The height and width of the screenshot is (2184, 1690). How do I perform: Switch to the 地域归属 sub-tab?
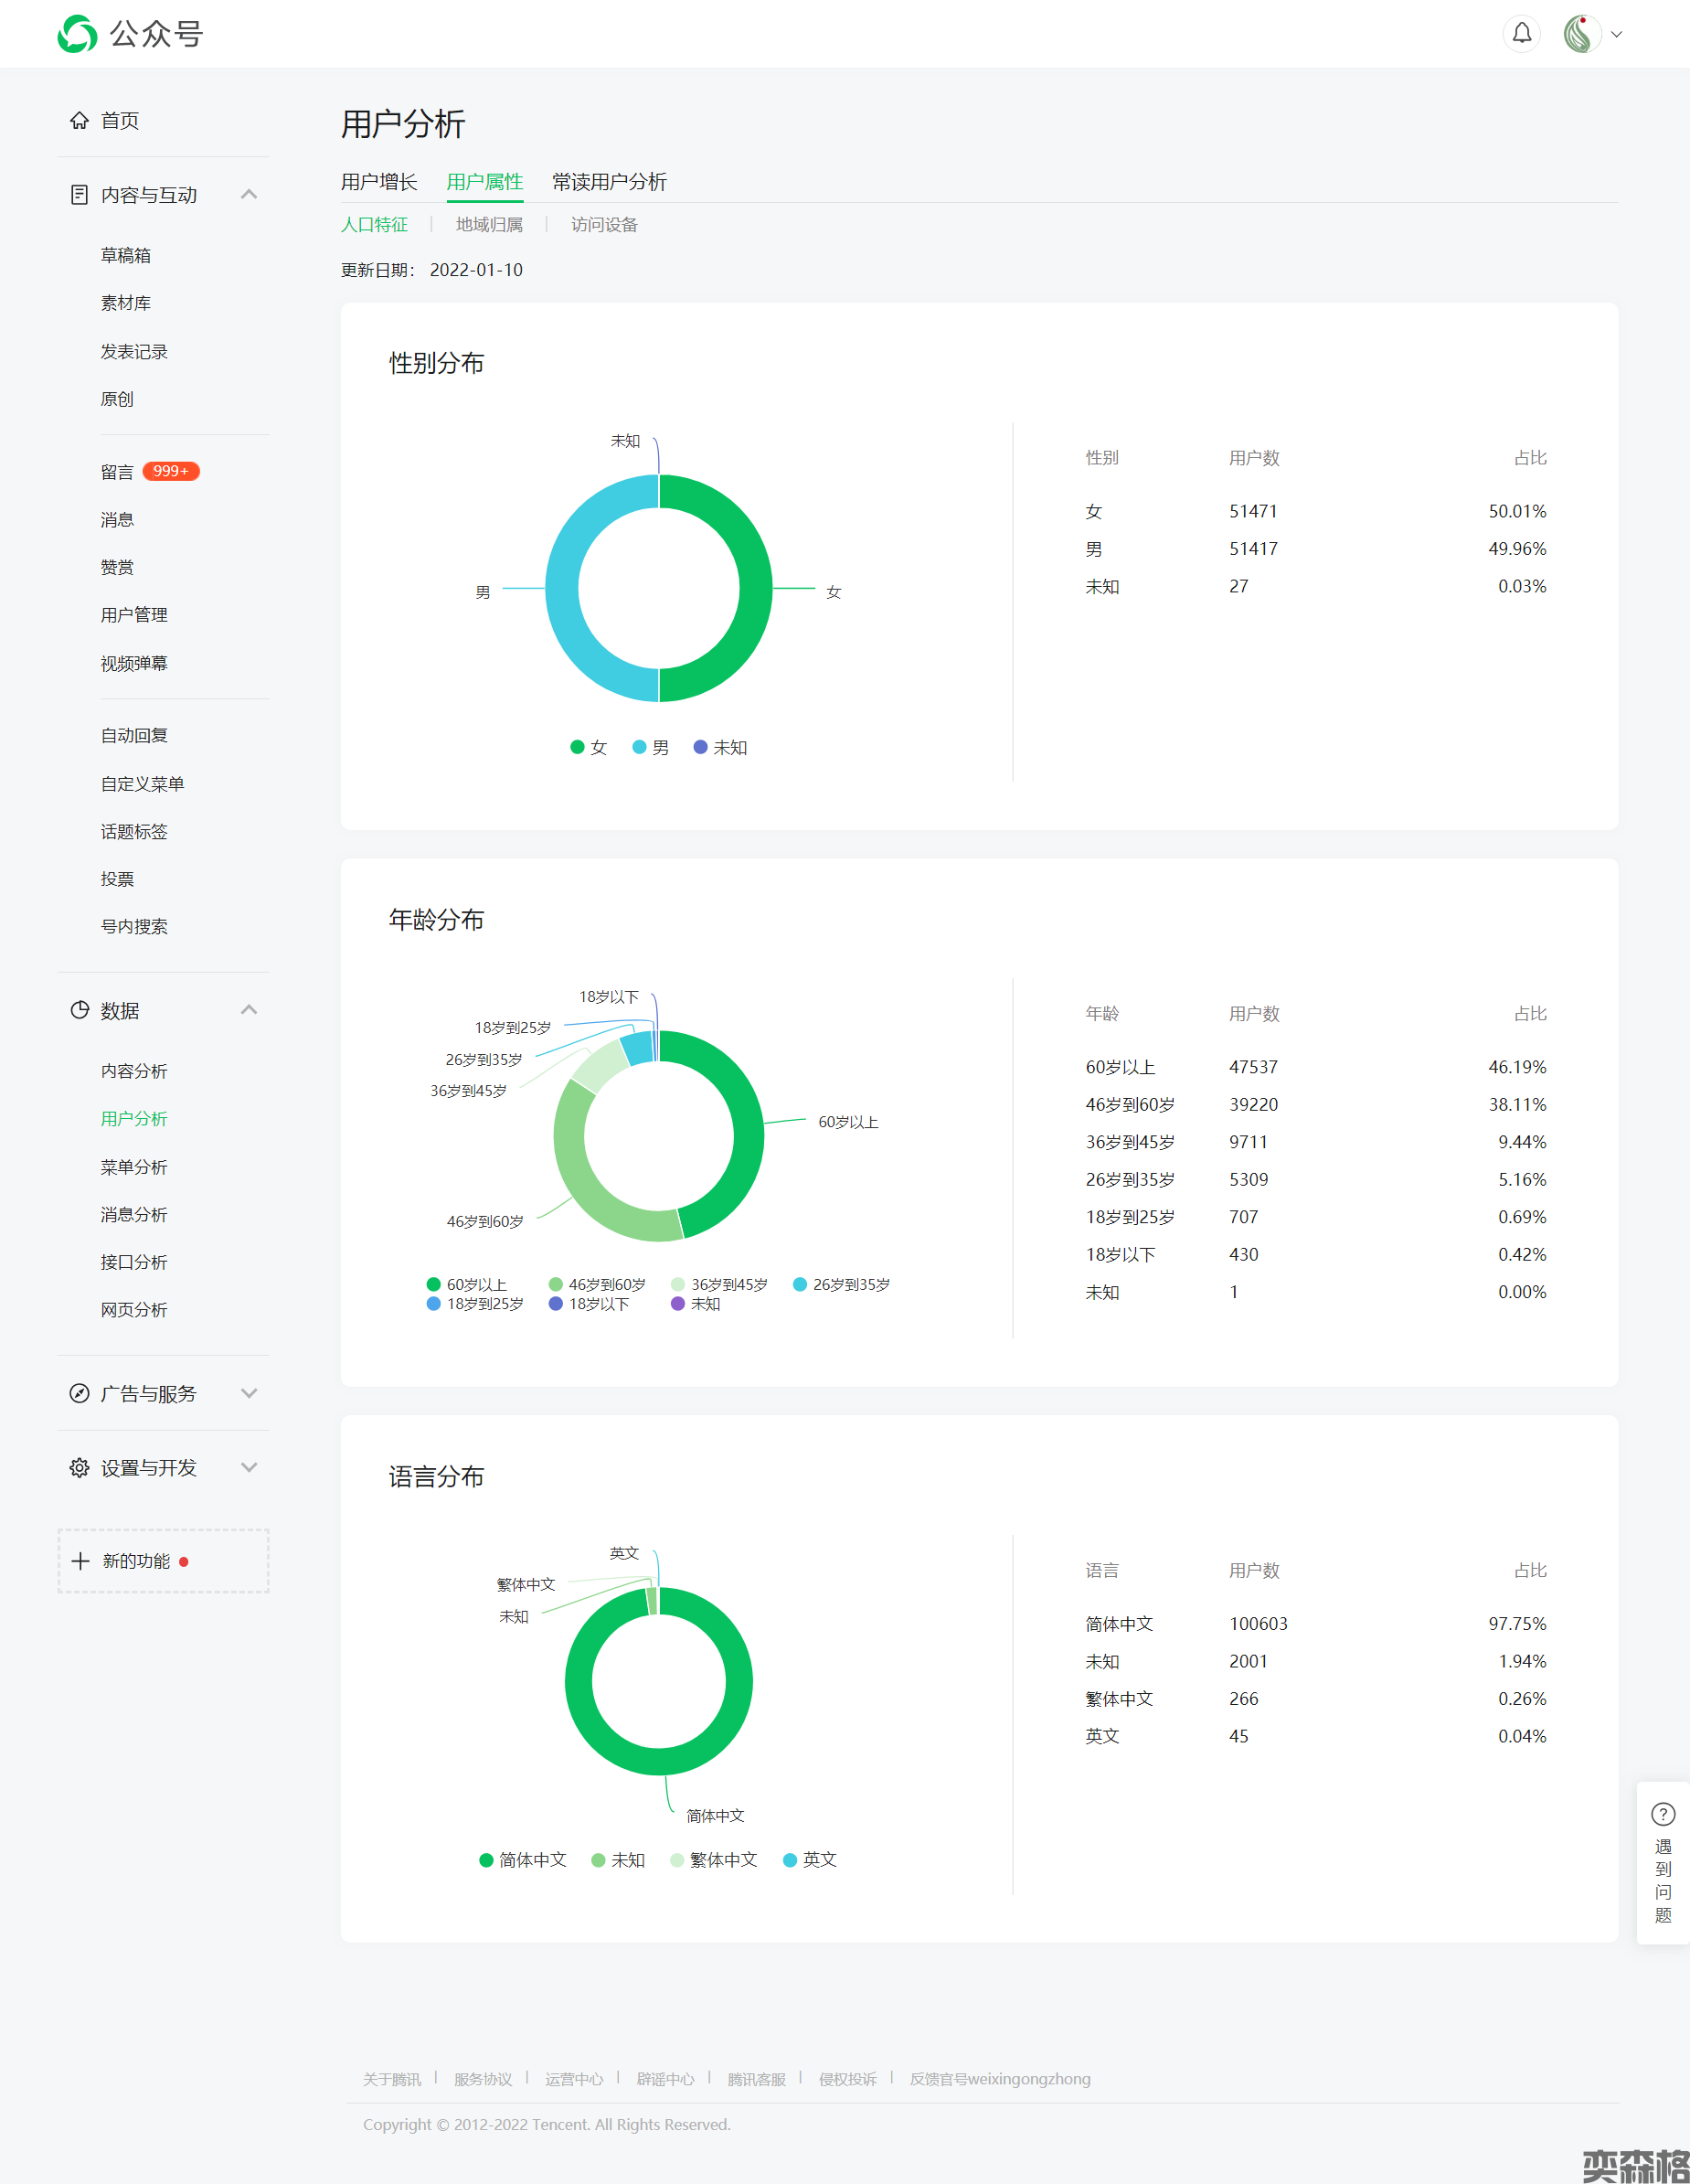(489, 225)
